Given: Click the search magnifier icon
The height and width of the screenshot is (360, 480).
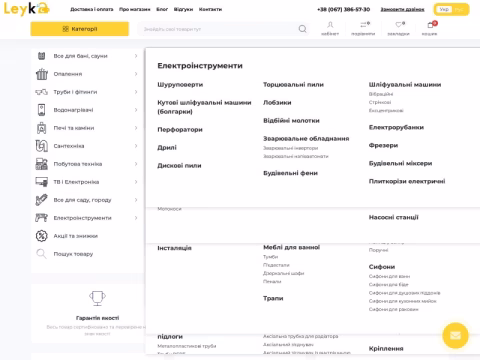Looking at the screenshot, I should 303,29.
